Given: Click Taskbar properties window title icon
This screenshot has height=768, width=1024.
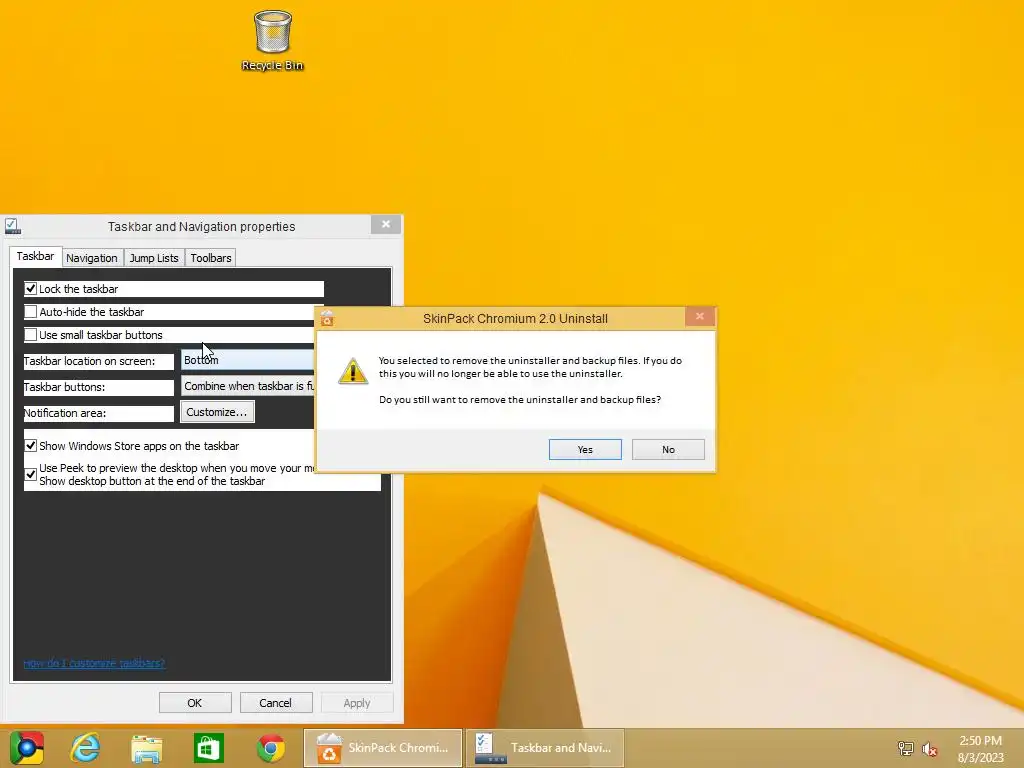Looking at the screenshot, I should [x=12, y=226].
